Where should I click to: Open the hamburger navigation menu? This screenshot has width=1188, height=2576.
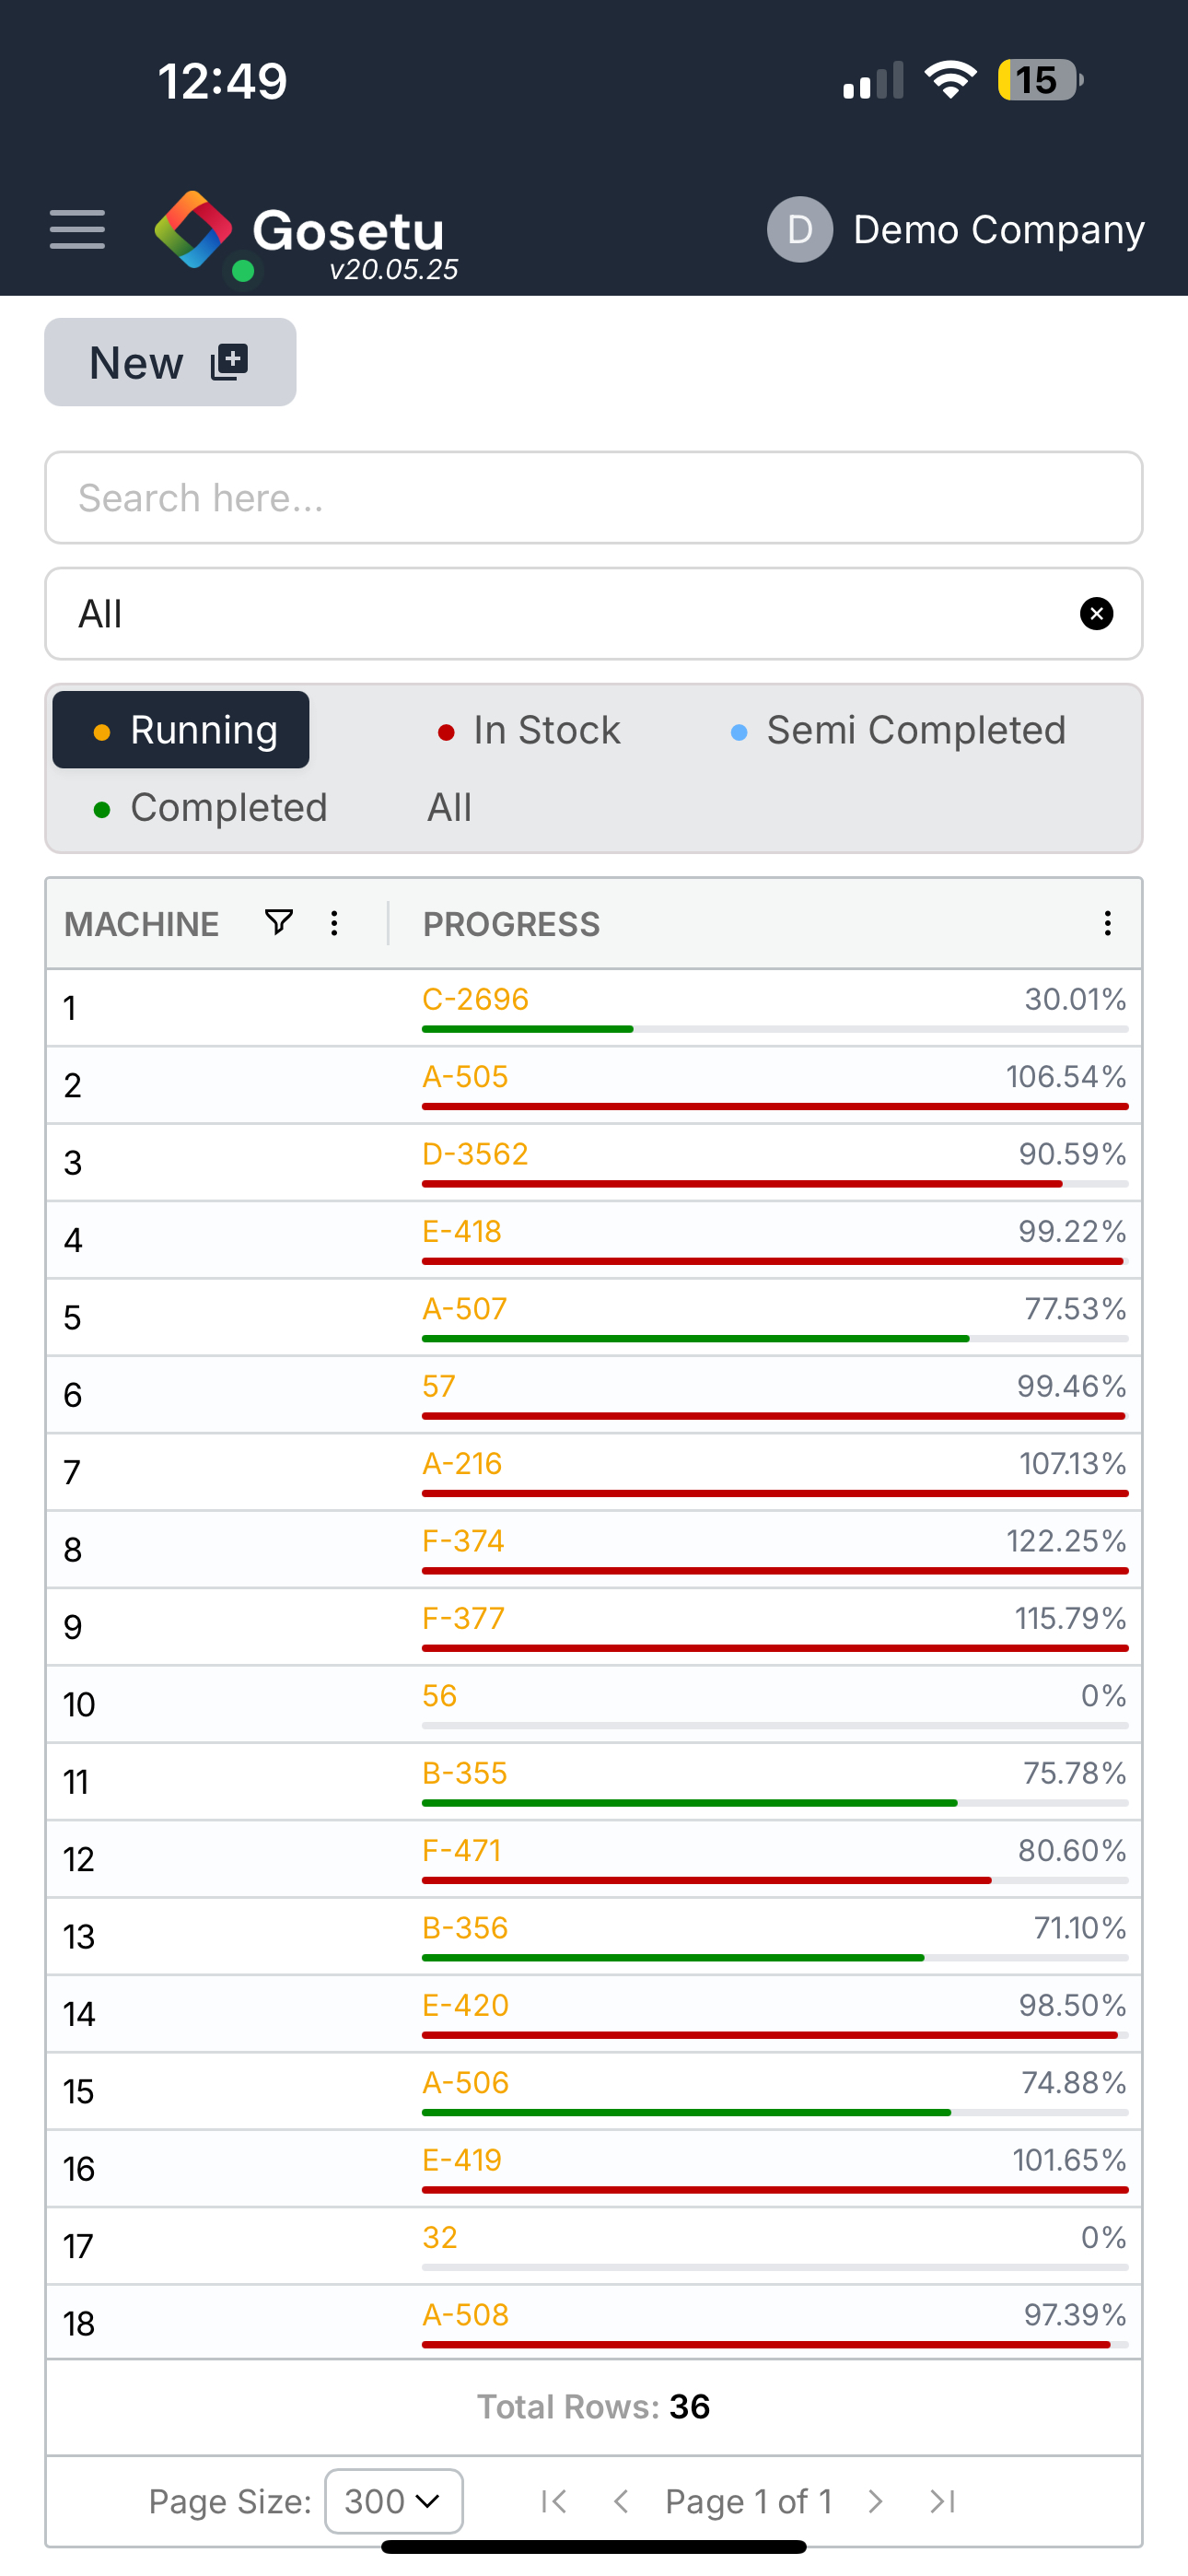(x=77, y=230)
